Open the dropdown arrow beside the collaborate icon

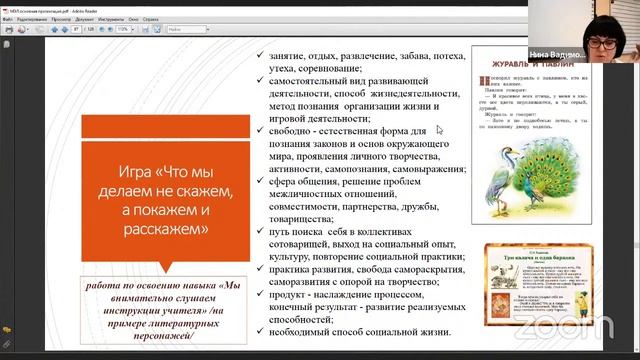click(x=28, y=29)
